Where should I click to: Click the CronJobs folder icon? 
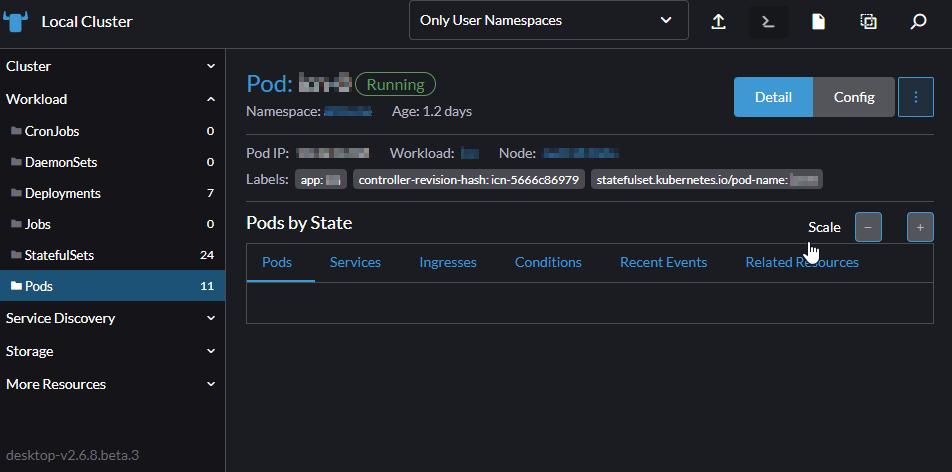coord(16,131)
